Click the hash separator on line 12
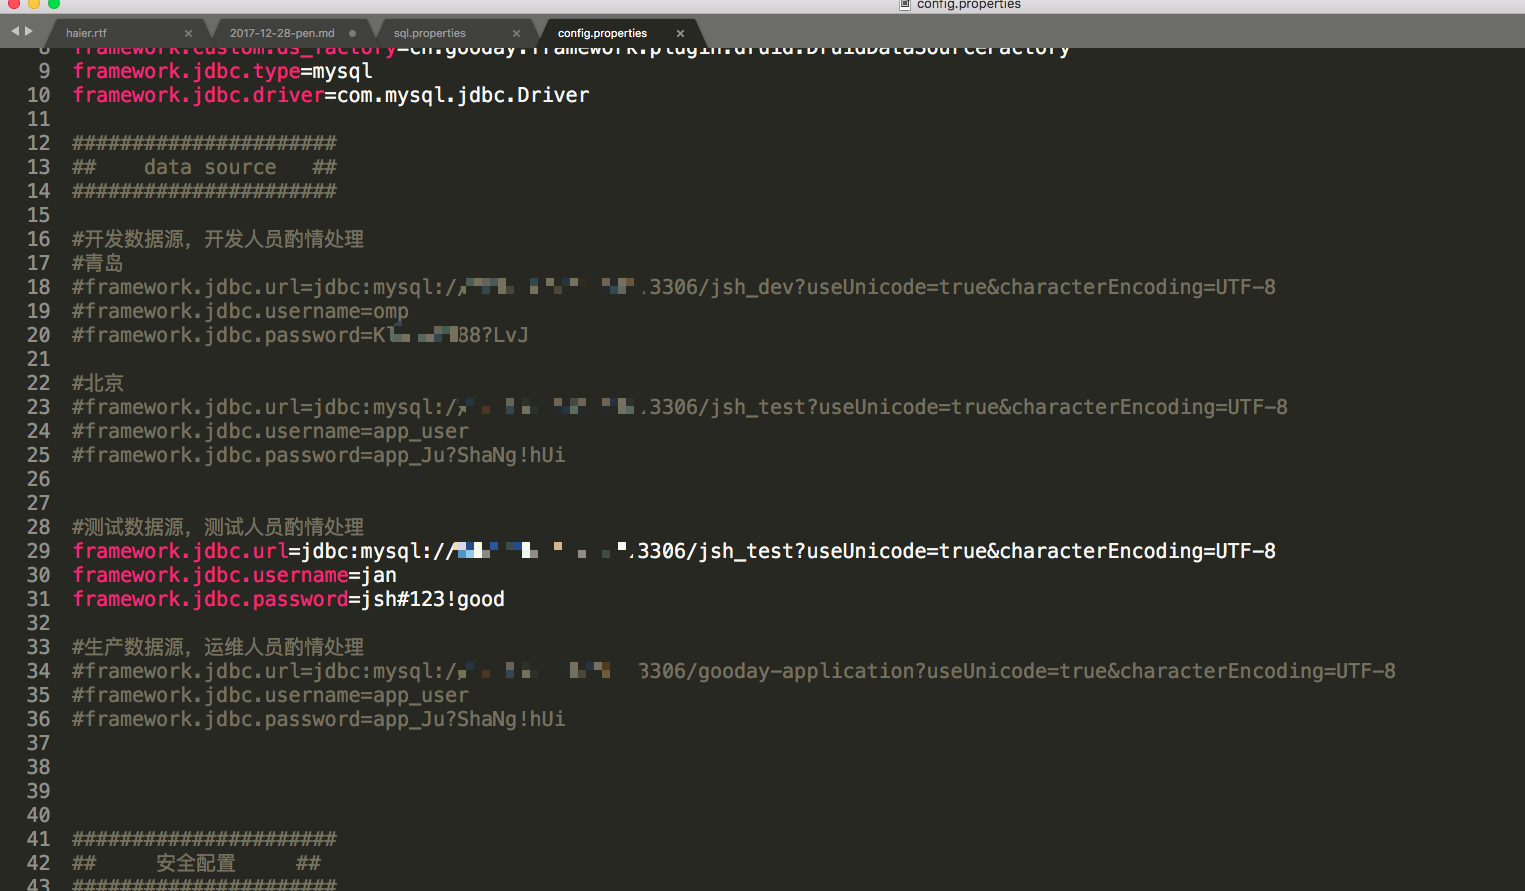This screenshot has width=1525, height=891. coord(204,143)
